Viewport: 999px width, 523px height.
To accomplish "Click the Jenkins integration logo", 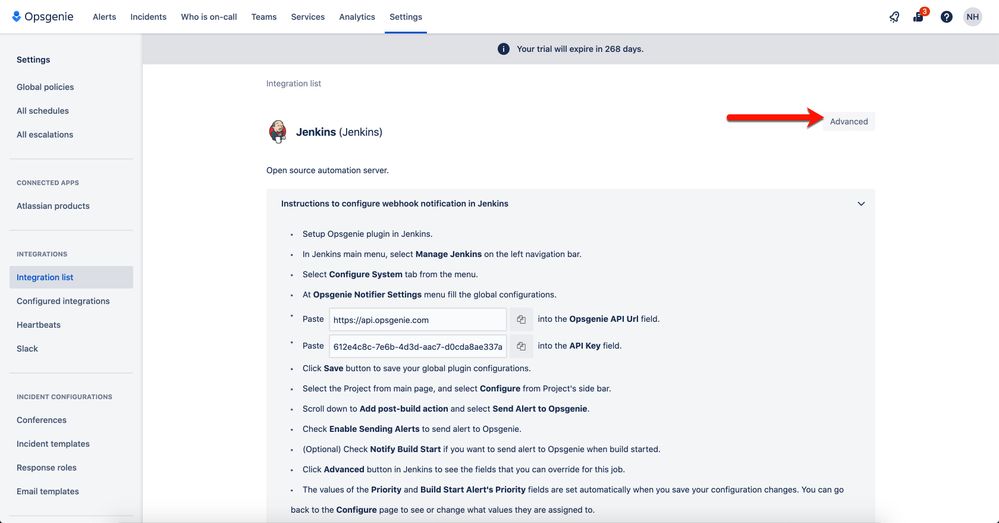I will [x=277, y=131].
